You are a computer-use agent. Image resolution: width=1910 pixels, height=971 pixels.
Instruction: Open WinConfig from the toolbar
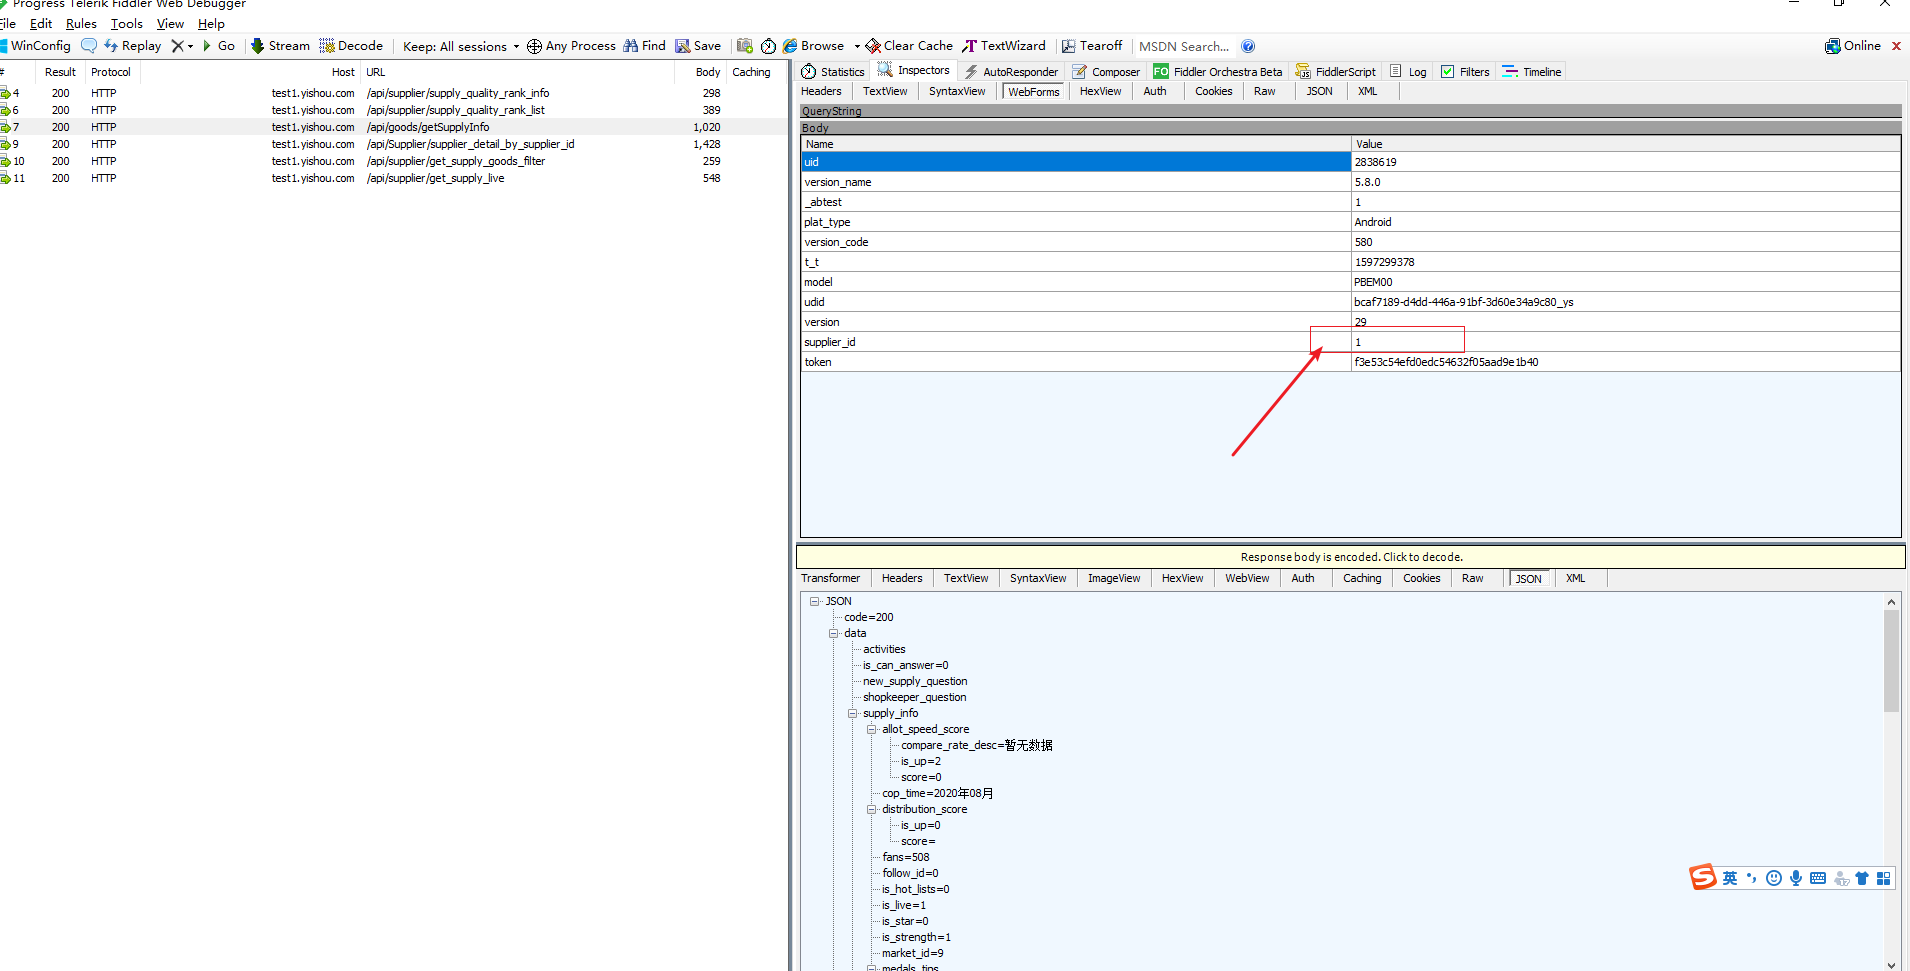(x=35, y=46)
